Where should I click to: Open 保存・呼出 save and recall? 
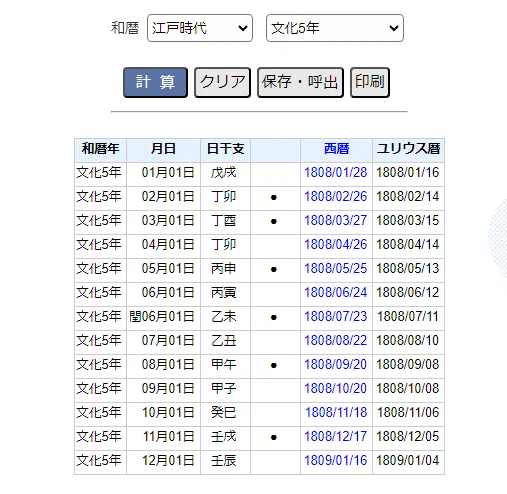pos(300,82)
